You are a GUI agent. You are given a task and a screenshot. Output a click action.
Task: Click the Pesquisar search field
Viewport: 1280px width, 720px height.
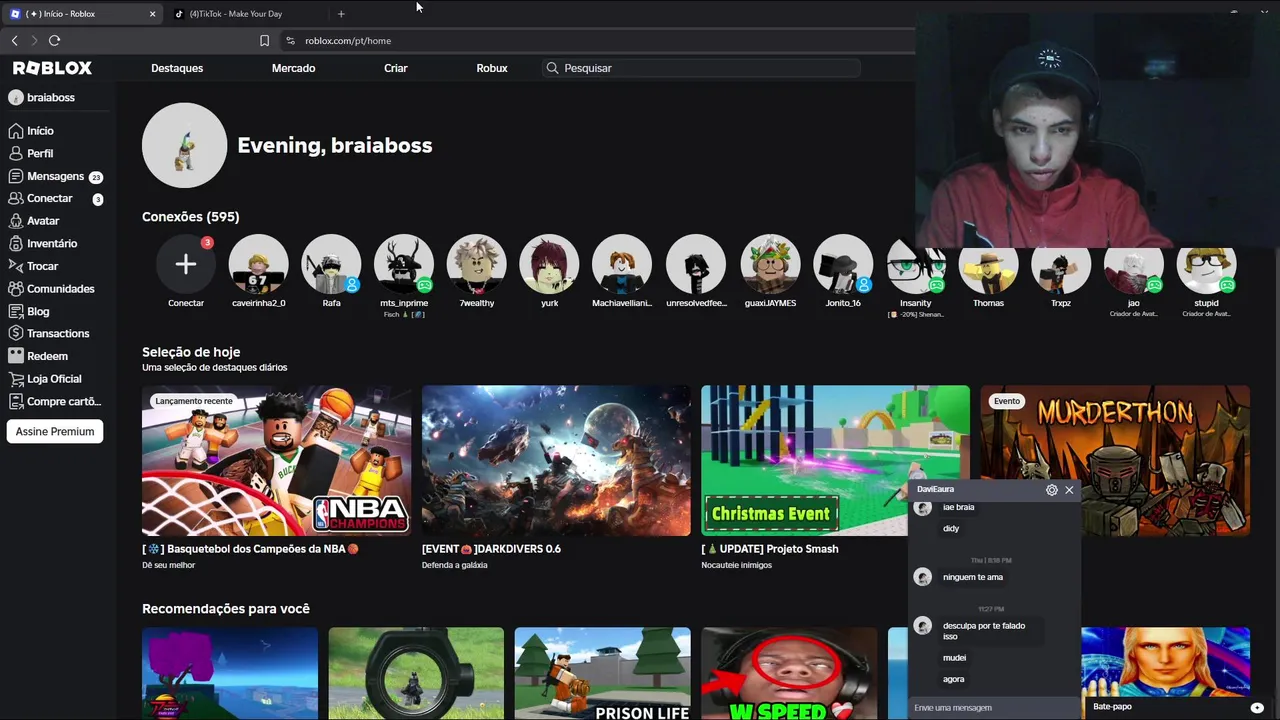point(700,68)
